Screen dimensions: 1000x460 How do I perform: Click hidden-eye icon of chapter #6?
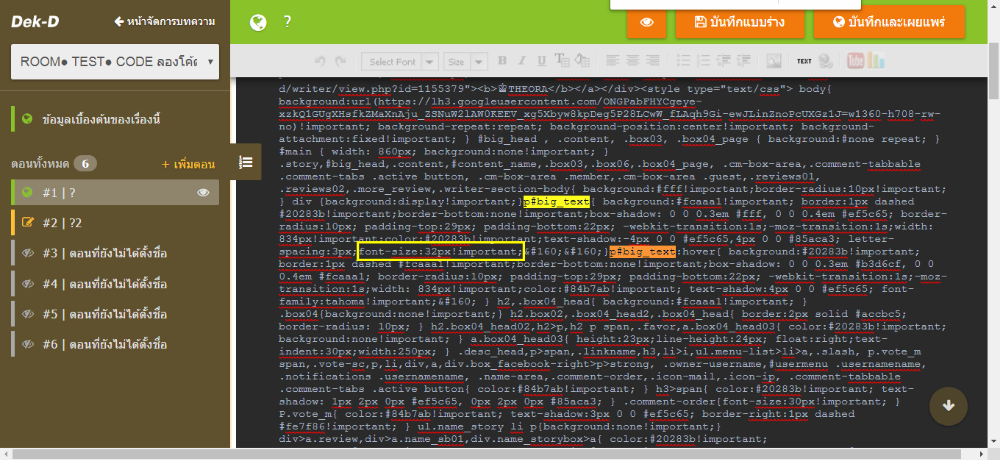27,345
